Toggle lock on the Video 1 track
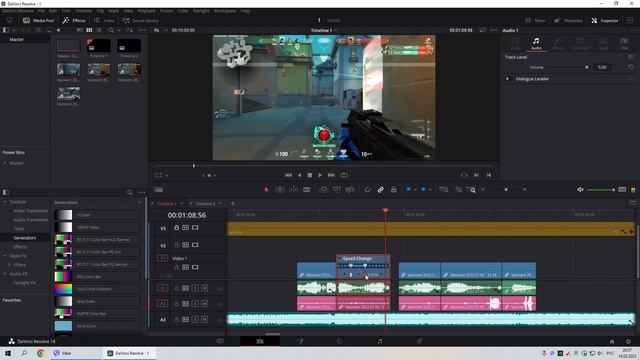 [176, 267]
